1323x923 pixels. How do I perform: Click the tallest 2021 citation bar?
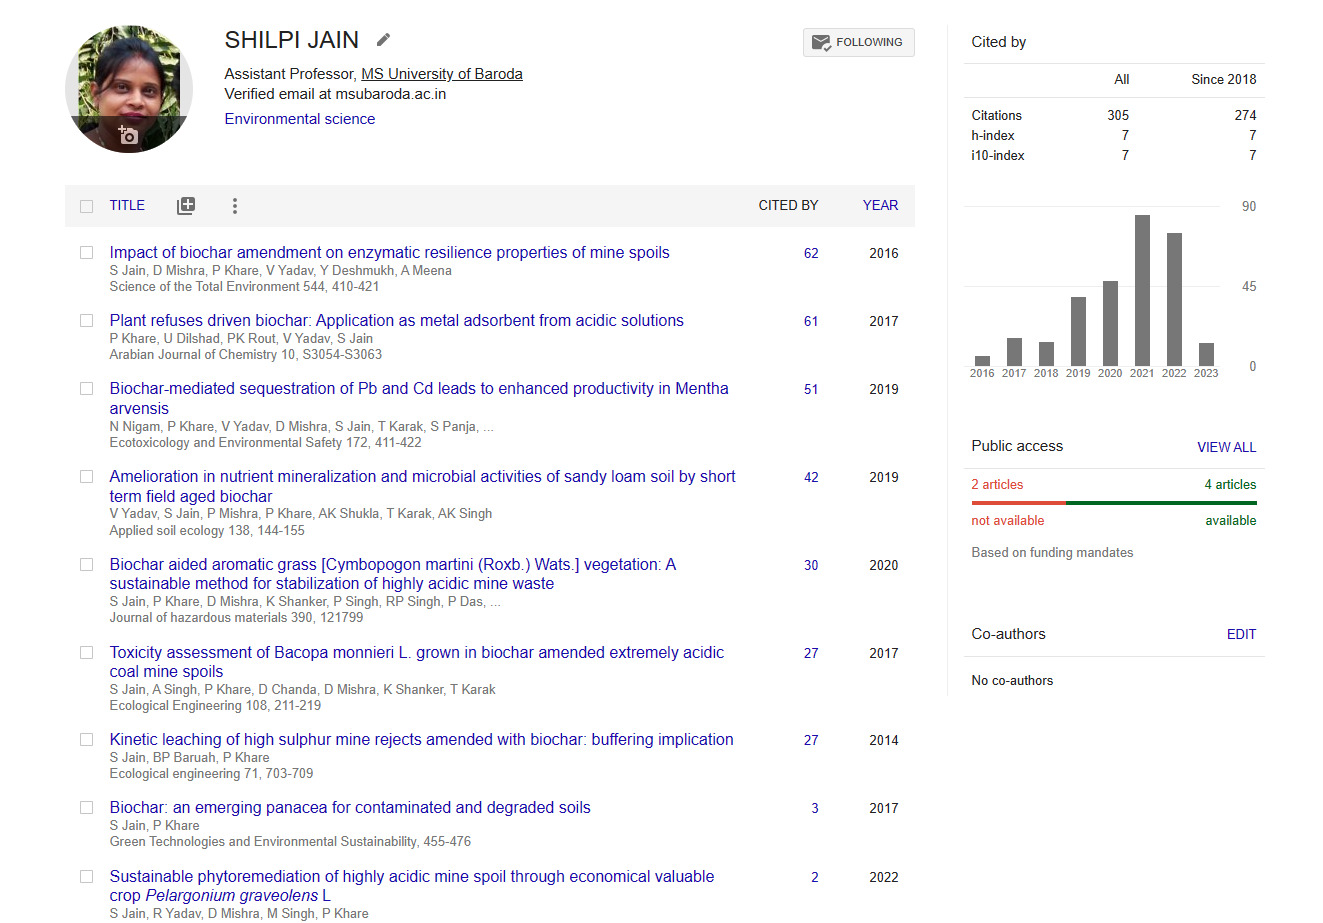tap(1142, 290)
